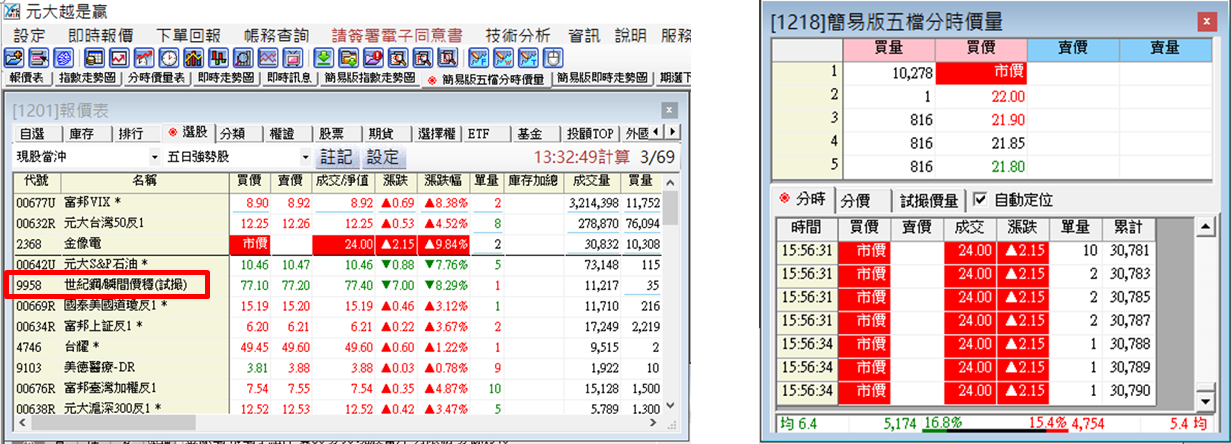1231x444 pixels.
Task: Switch to the 指數走勢圖 tab
Action: point(87,78)
